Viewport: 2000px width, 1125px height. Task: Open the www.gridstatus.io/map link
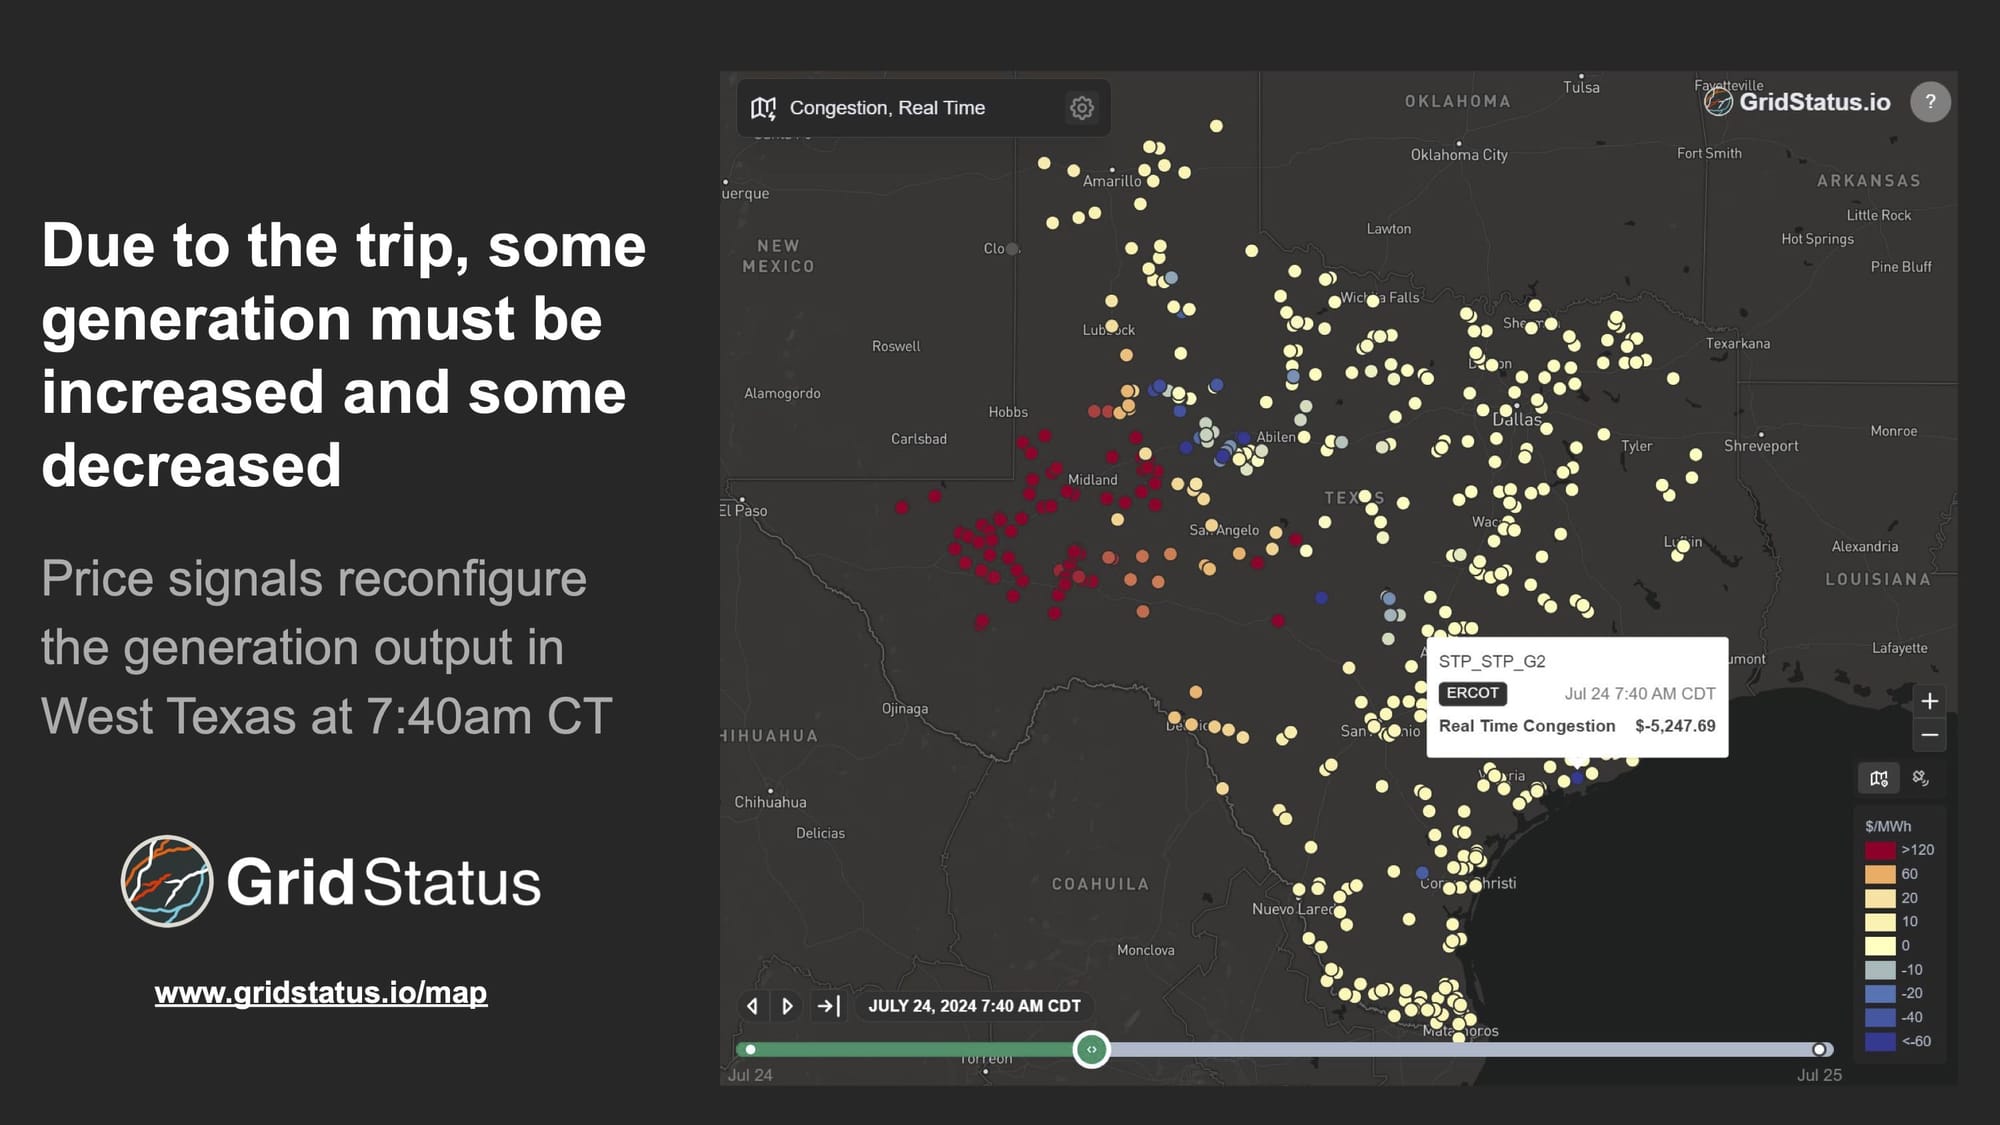click(320, 992)
